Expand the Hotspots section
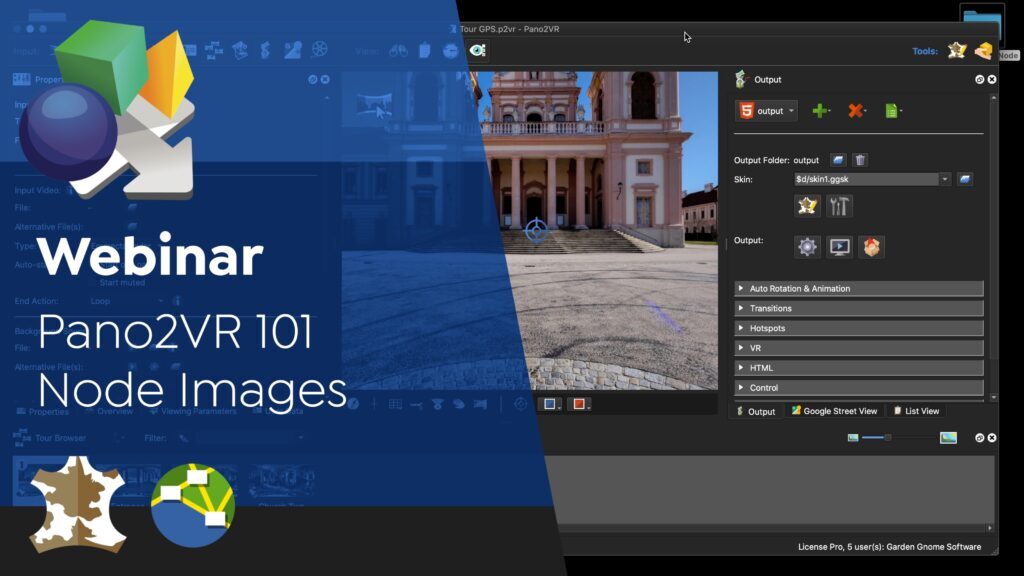The width and height of the screenshot is (1024, 576). click(x=859, y=328)
